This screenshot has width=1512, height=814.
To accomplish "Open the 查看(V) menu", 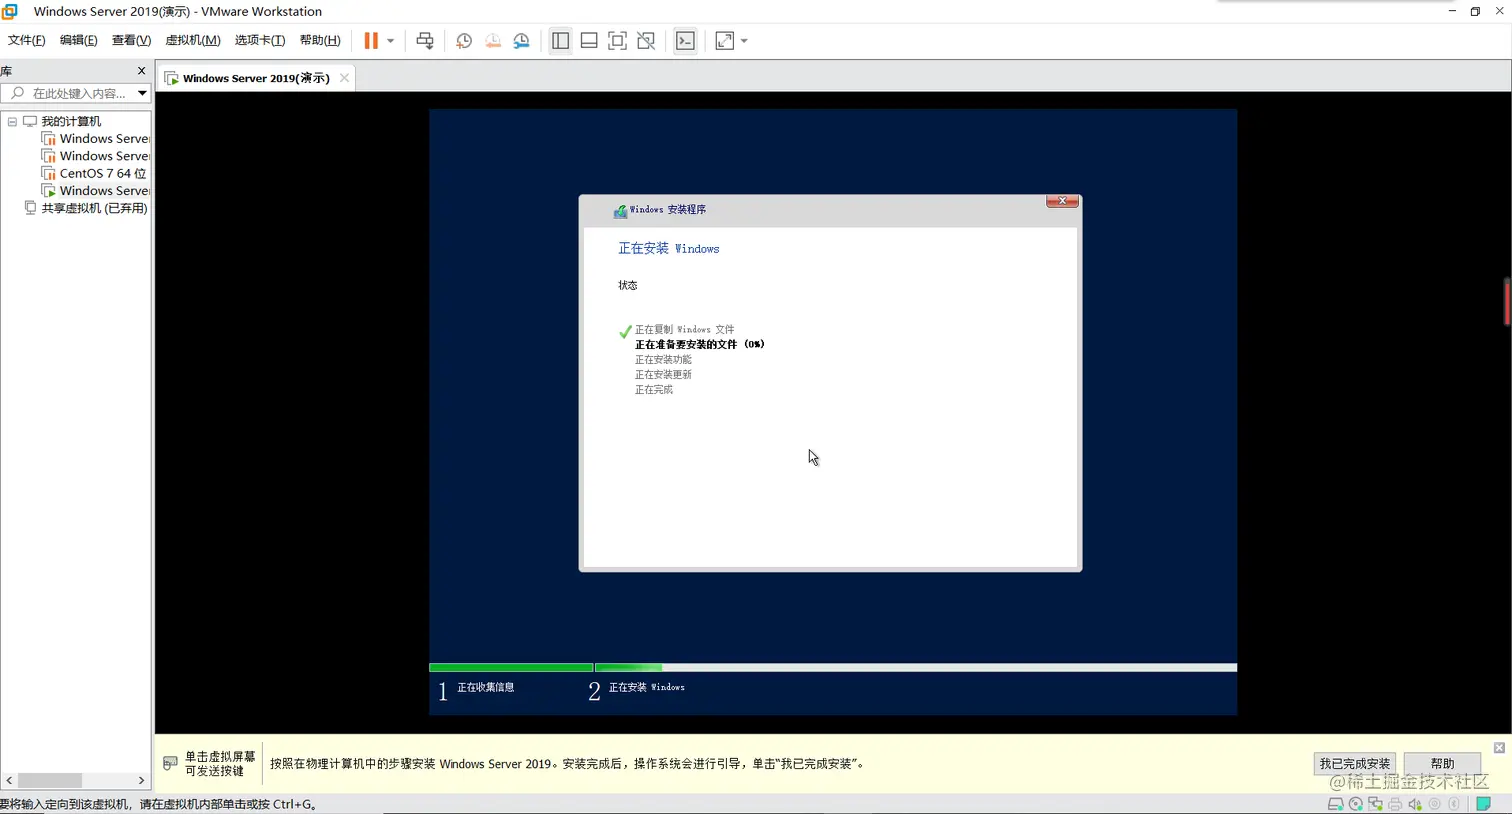I will pos(131,40).
